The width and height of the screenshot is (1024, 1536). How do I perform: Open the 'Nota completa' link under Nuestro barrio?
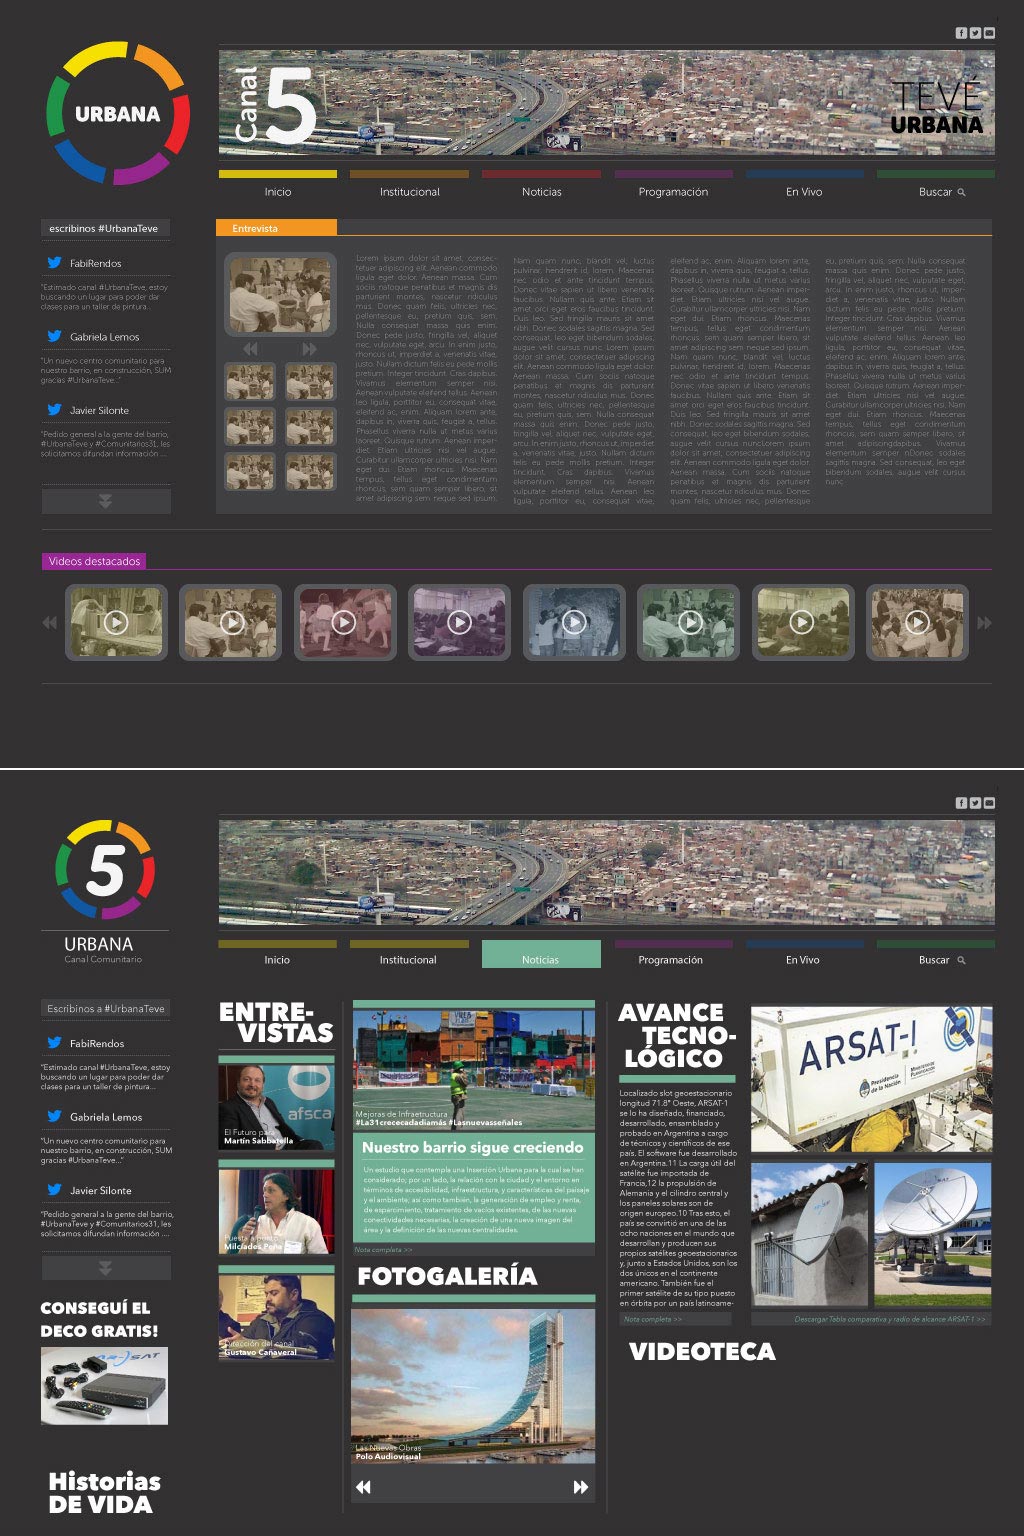pos(383,1250)
